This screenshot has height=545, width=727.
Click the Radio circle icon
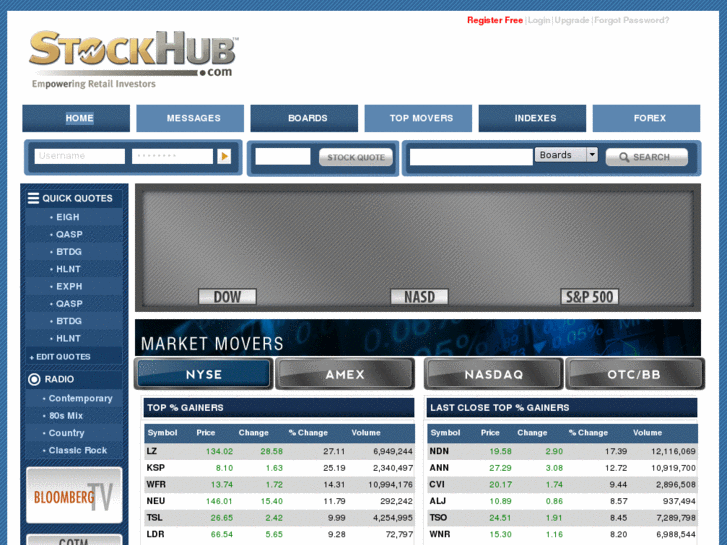(34, 379)
